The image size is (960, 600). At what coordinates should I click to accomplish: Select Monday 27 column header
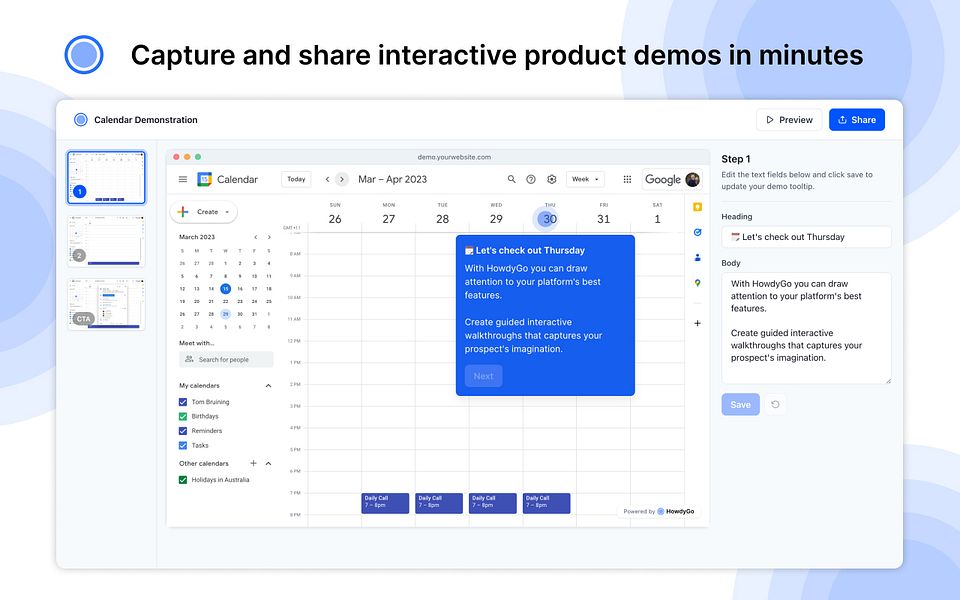coord(389,215)
